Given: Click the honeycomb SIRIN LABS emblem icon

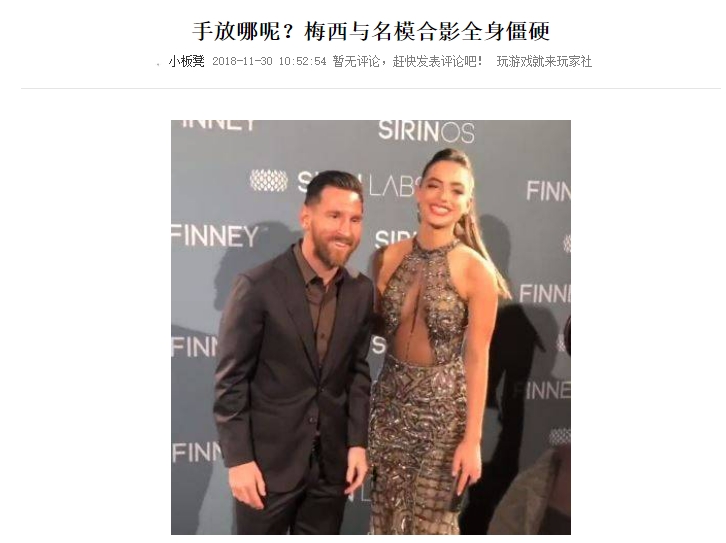Looking at the screenshot, I should pyautogui.click(x=269, y=180).
